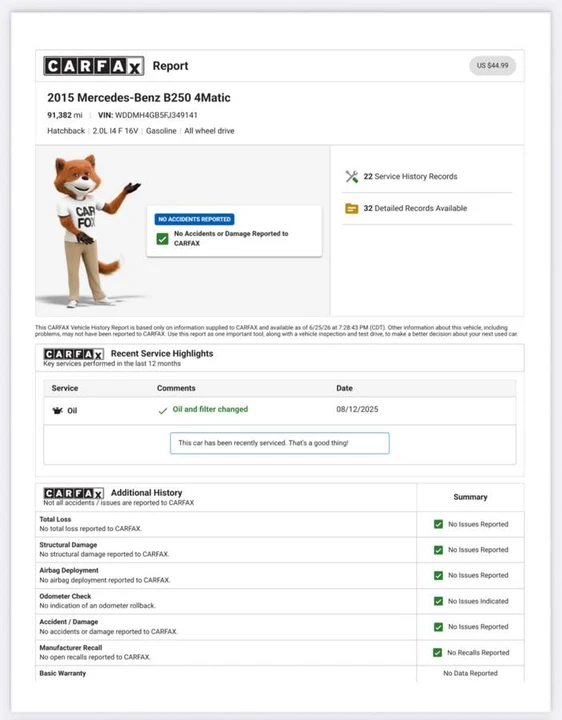Viewport: 562px width, 720px height.
Task: Click the Odometer Check green checkbox
Action: click(438, 602)
